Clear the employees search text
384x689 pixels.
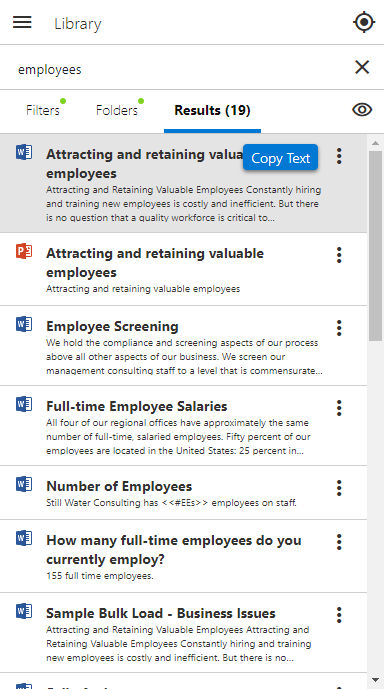point(362,67)
